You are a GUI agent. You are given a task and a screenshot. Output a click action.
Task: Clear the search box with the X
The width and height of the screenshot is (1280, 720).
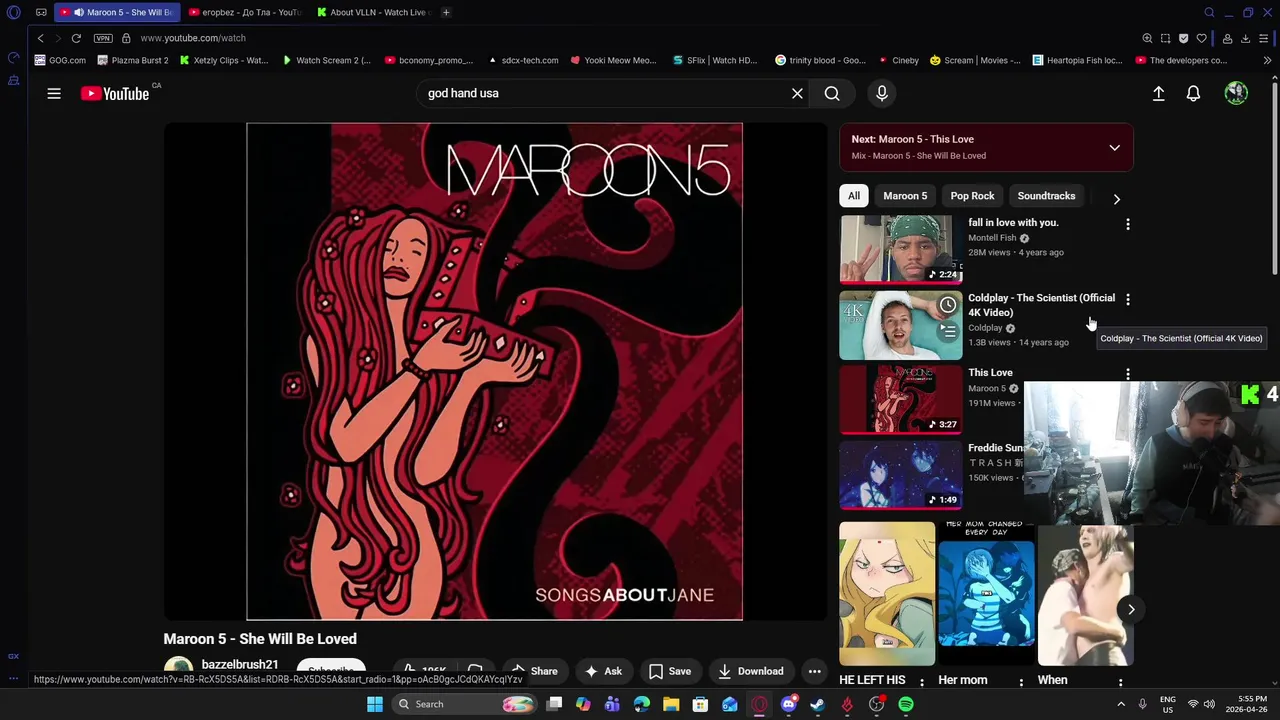[797, 93]
